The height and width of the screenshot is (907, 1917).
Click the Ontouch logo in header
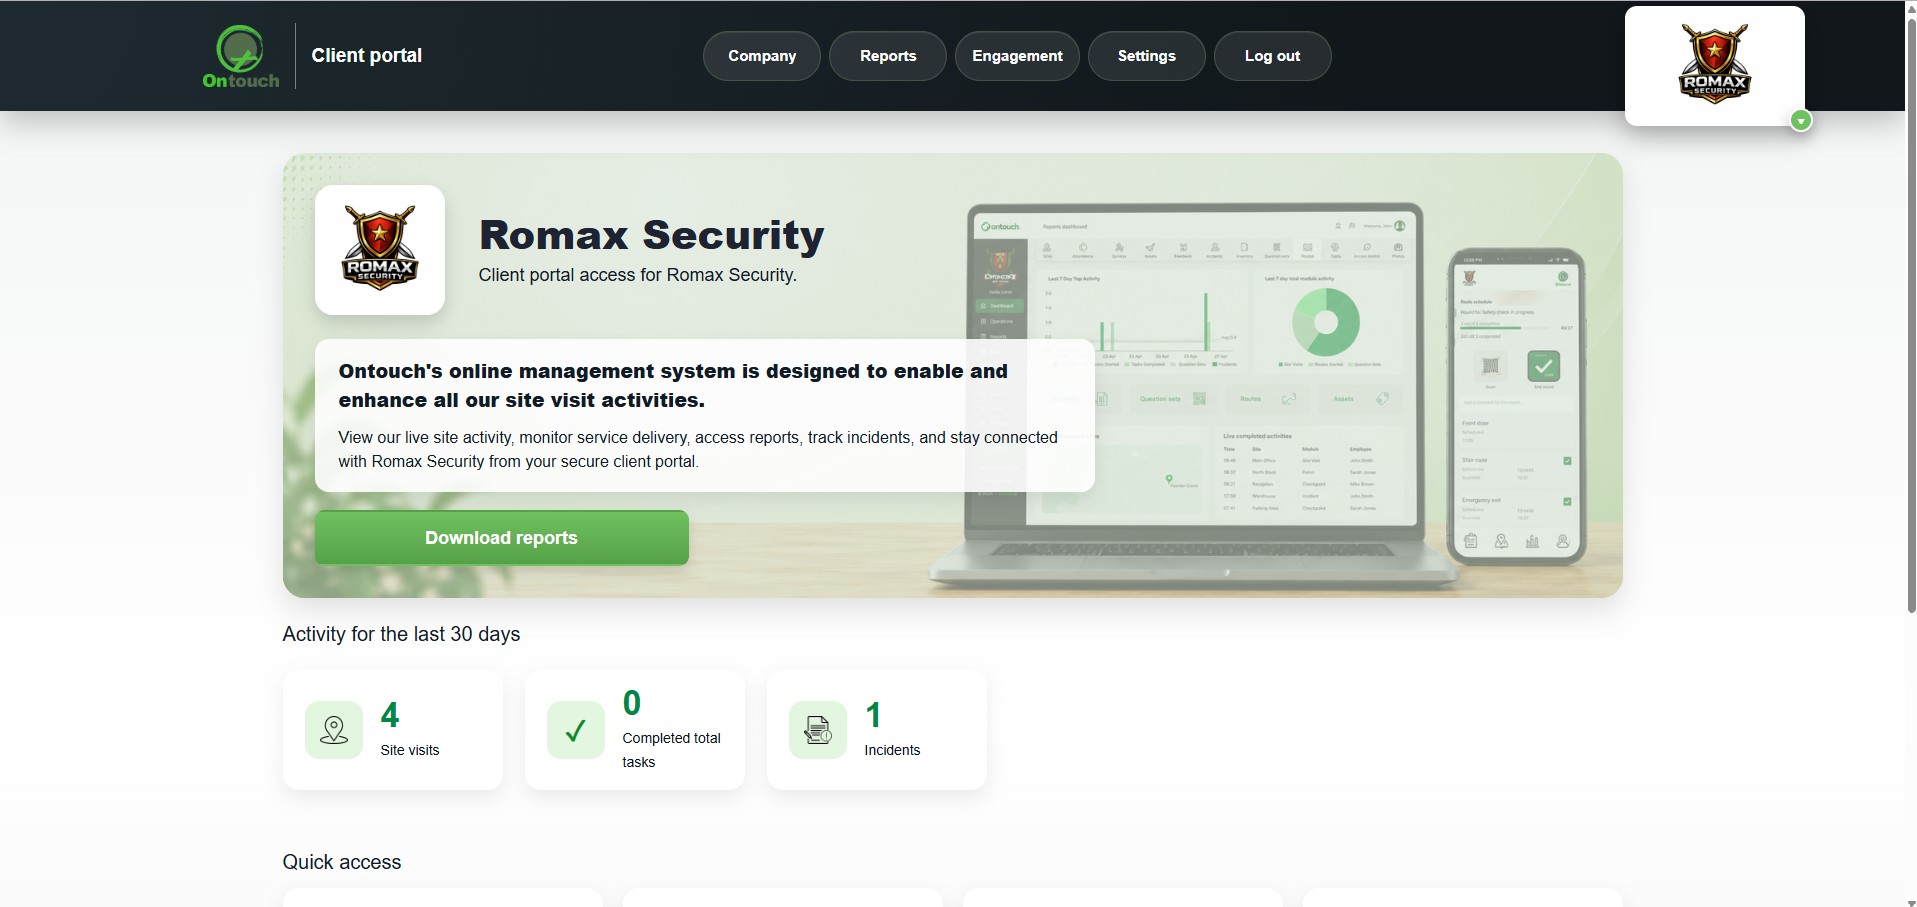(241, 56)
